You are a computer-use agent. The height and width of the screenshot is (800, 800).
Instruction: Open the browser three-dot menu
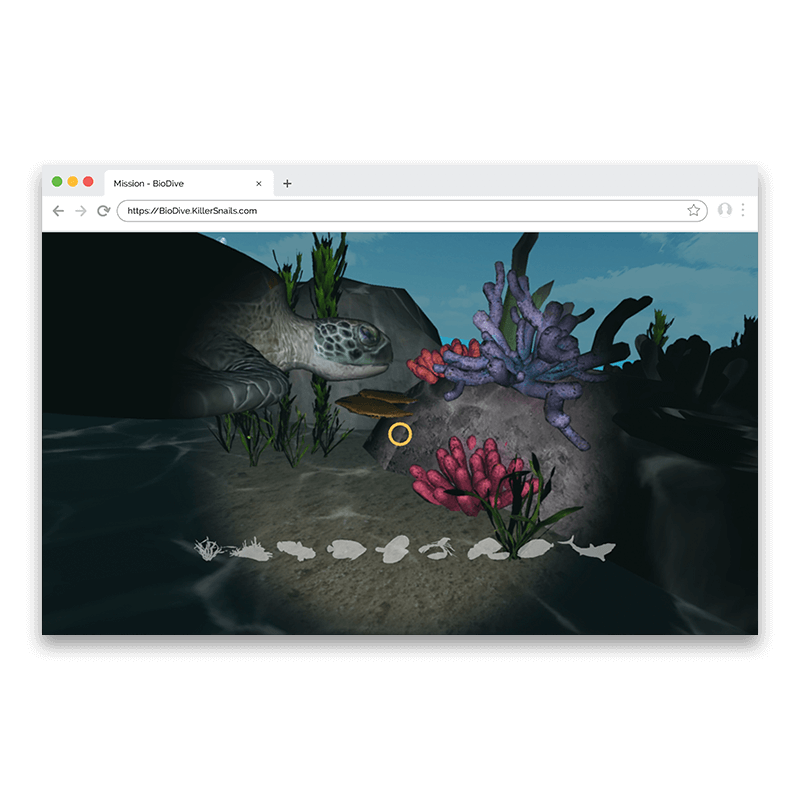(743, 211)
